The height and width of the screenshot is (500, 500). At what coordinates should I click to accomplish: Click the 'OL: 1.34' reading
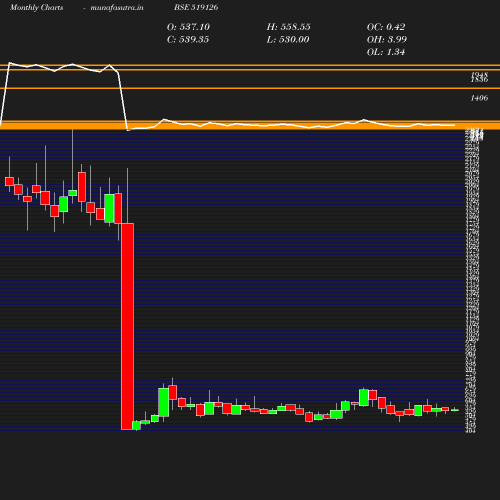(x=386, y=52)
